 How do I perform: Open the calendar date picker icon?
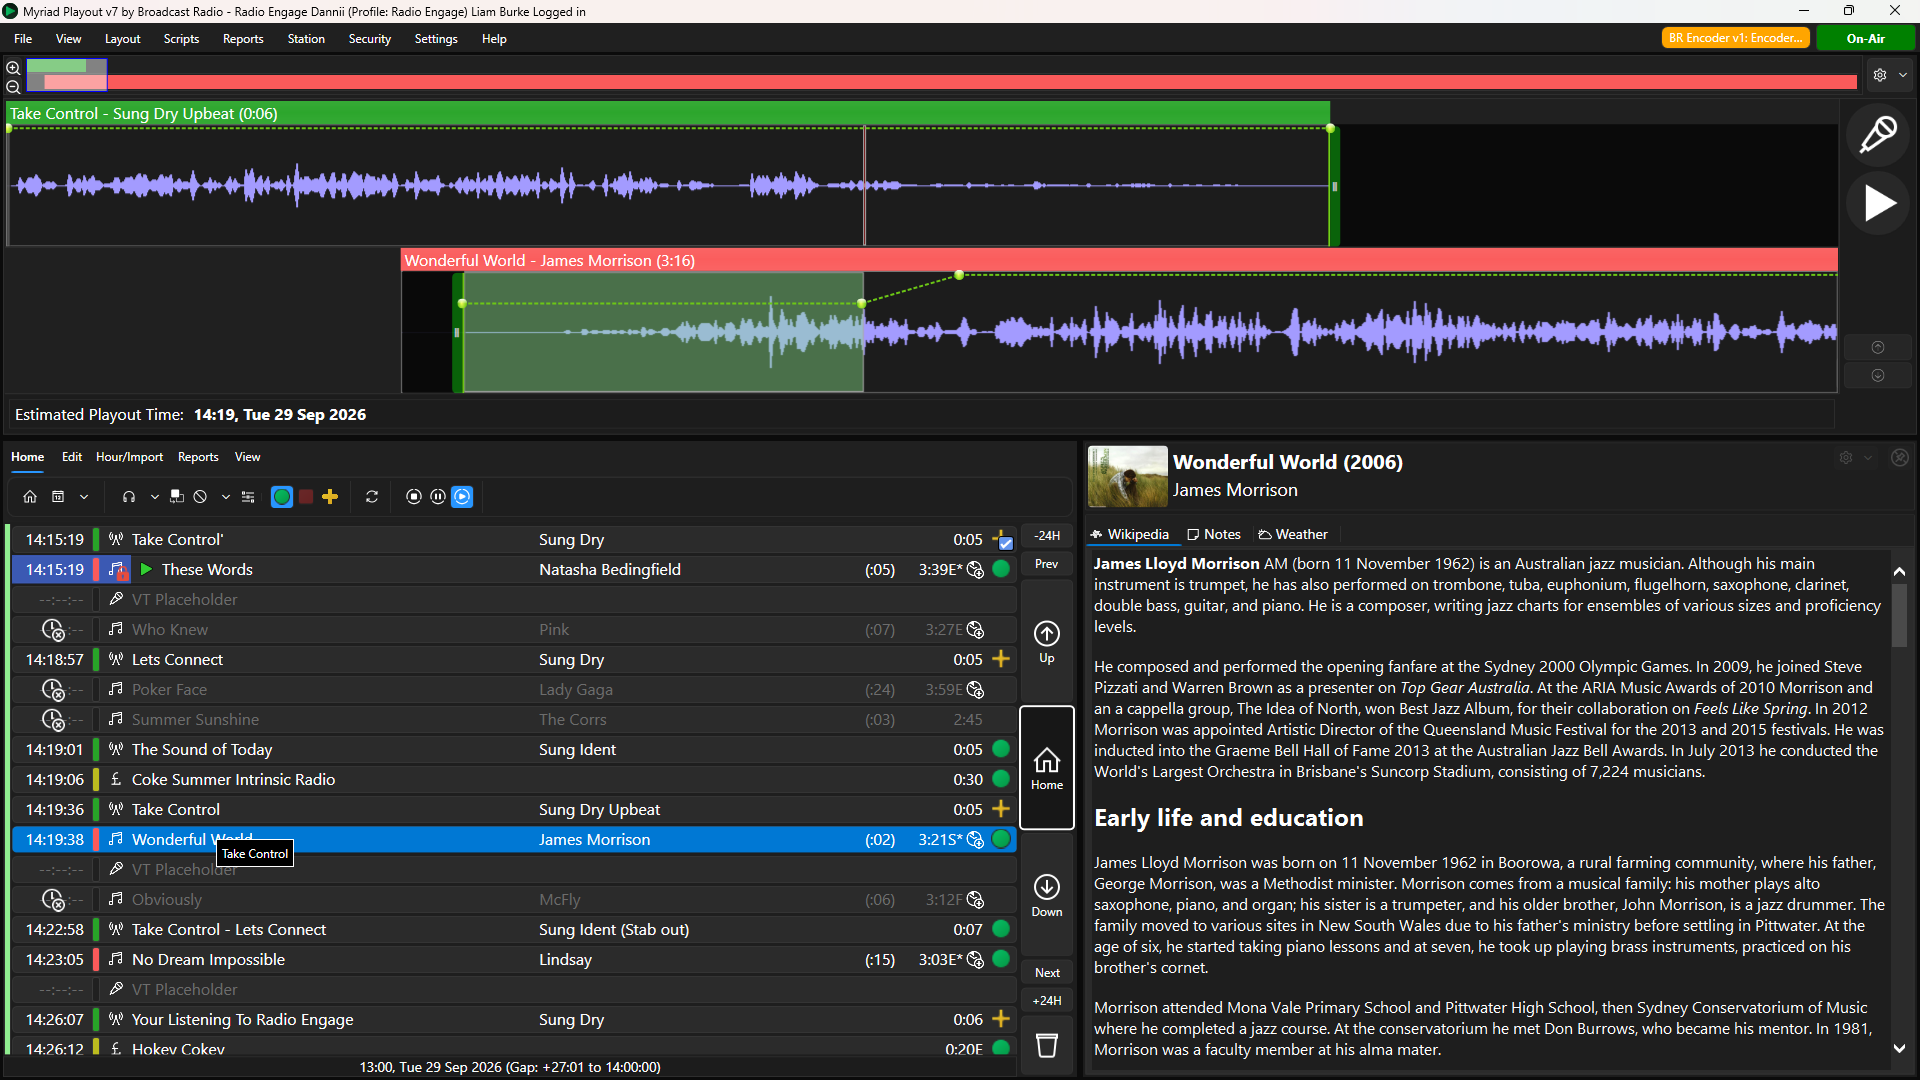(58, 497)
